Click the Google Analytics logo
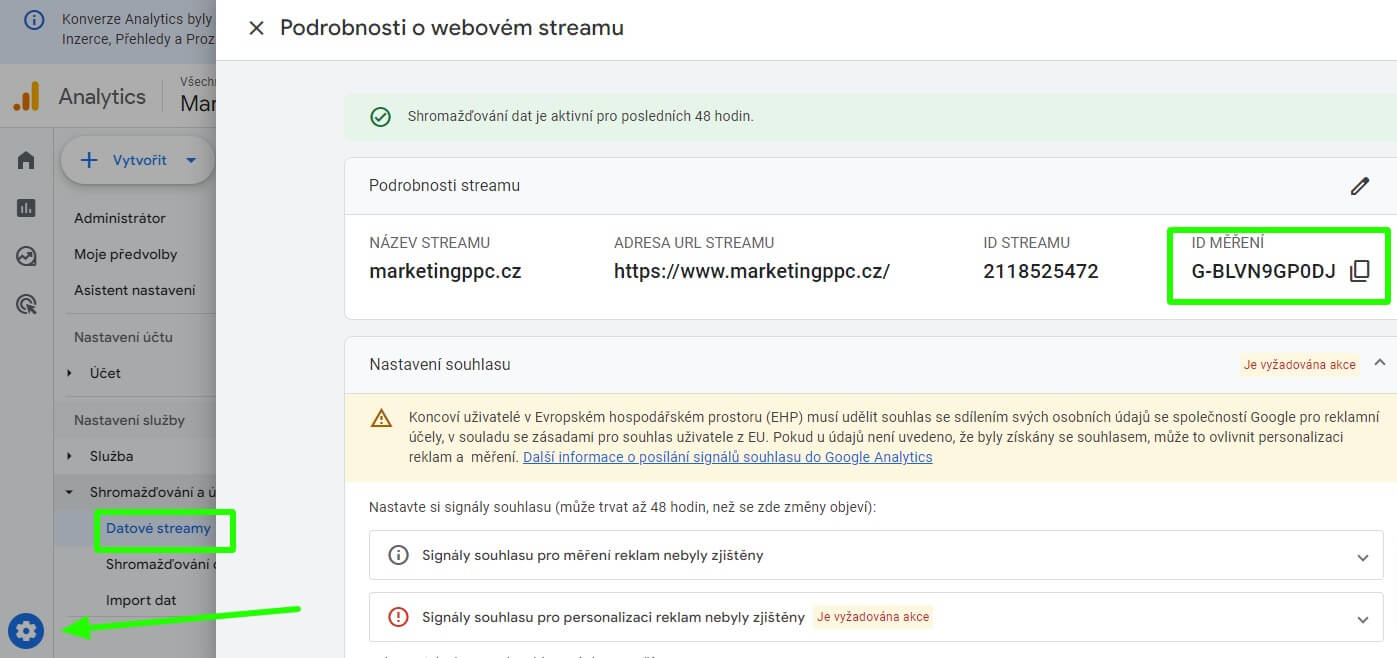Viewport: 1397px width, 658px height. 26,97
